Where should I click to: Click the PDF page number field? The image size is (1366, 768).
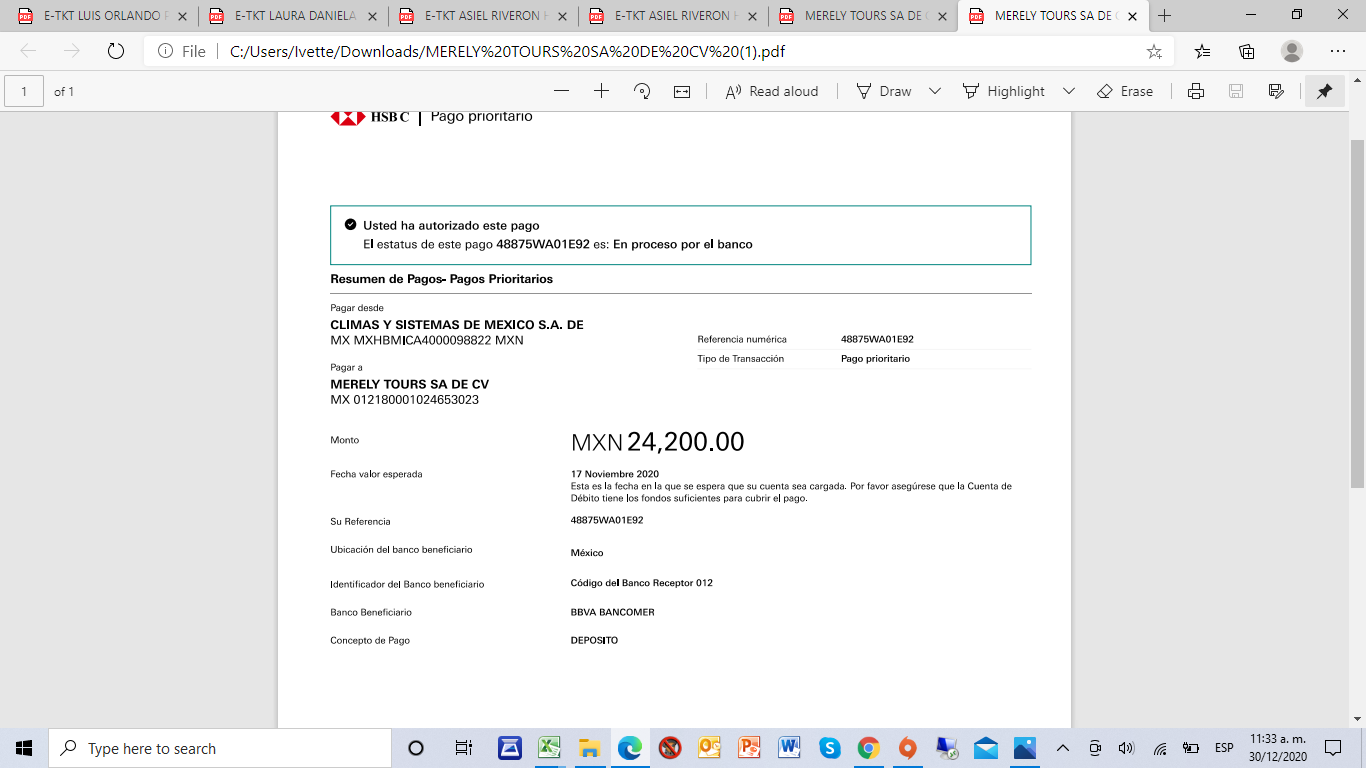24,91
